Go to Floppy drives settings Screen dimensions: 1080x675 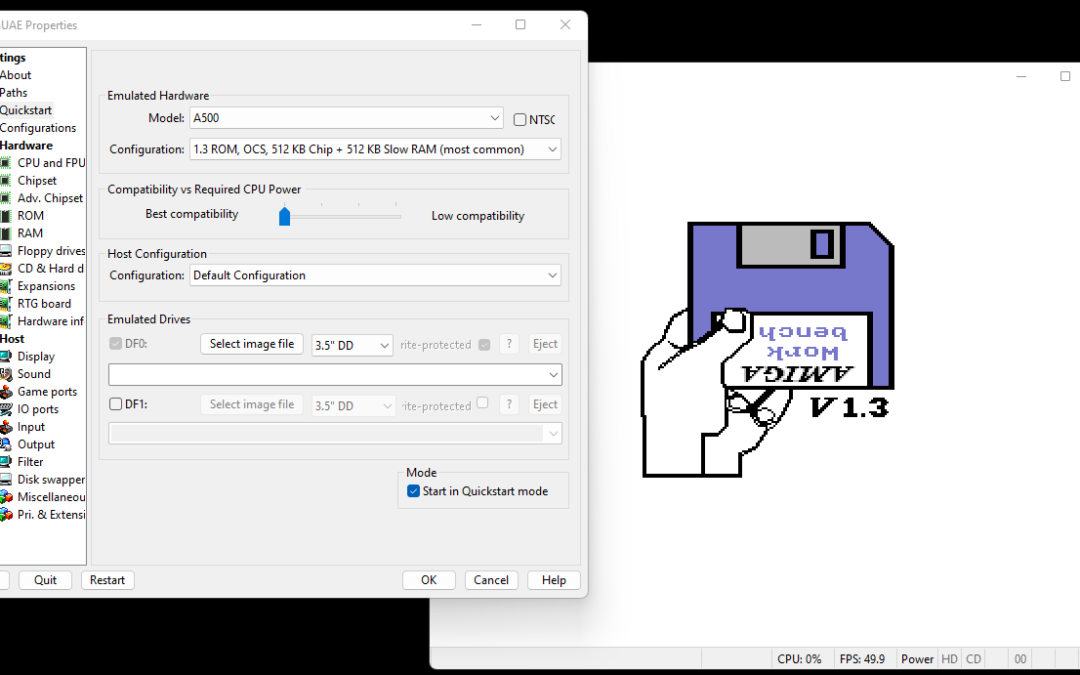51,251
